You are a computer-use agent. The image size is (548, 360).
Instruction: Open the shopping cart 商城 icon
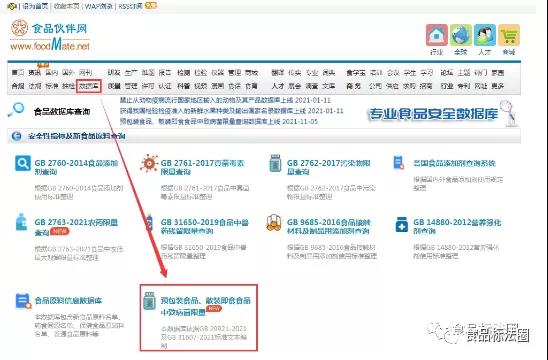coord(509,35)
